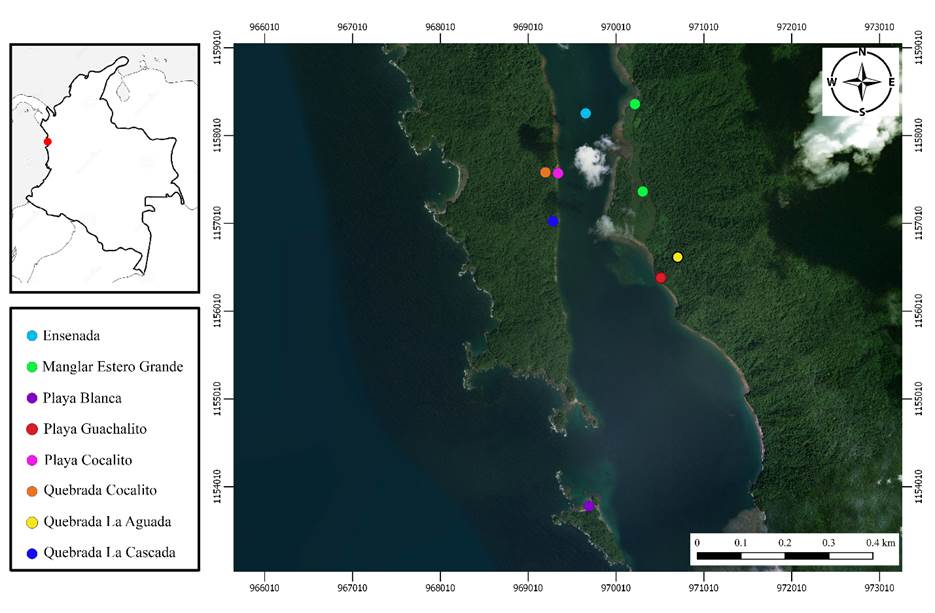Image resolution: width=935 pixels, height=613 pixels.
Task: Select the purple Playa Blanca map marker
Action: 589,506
